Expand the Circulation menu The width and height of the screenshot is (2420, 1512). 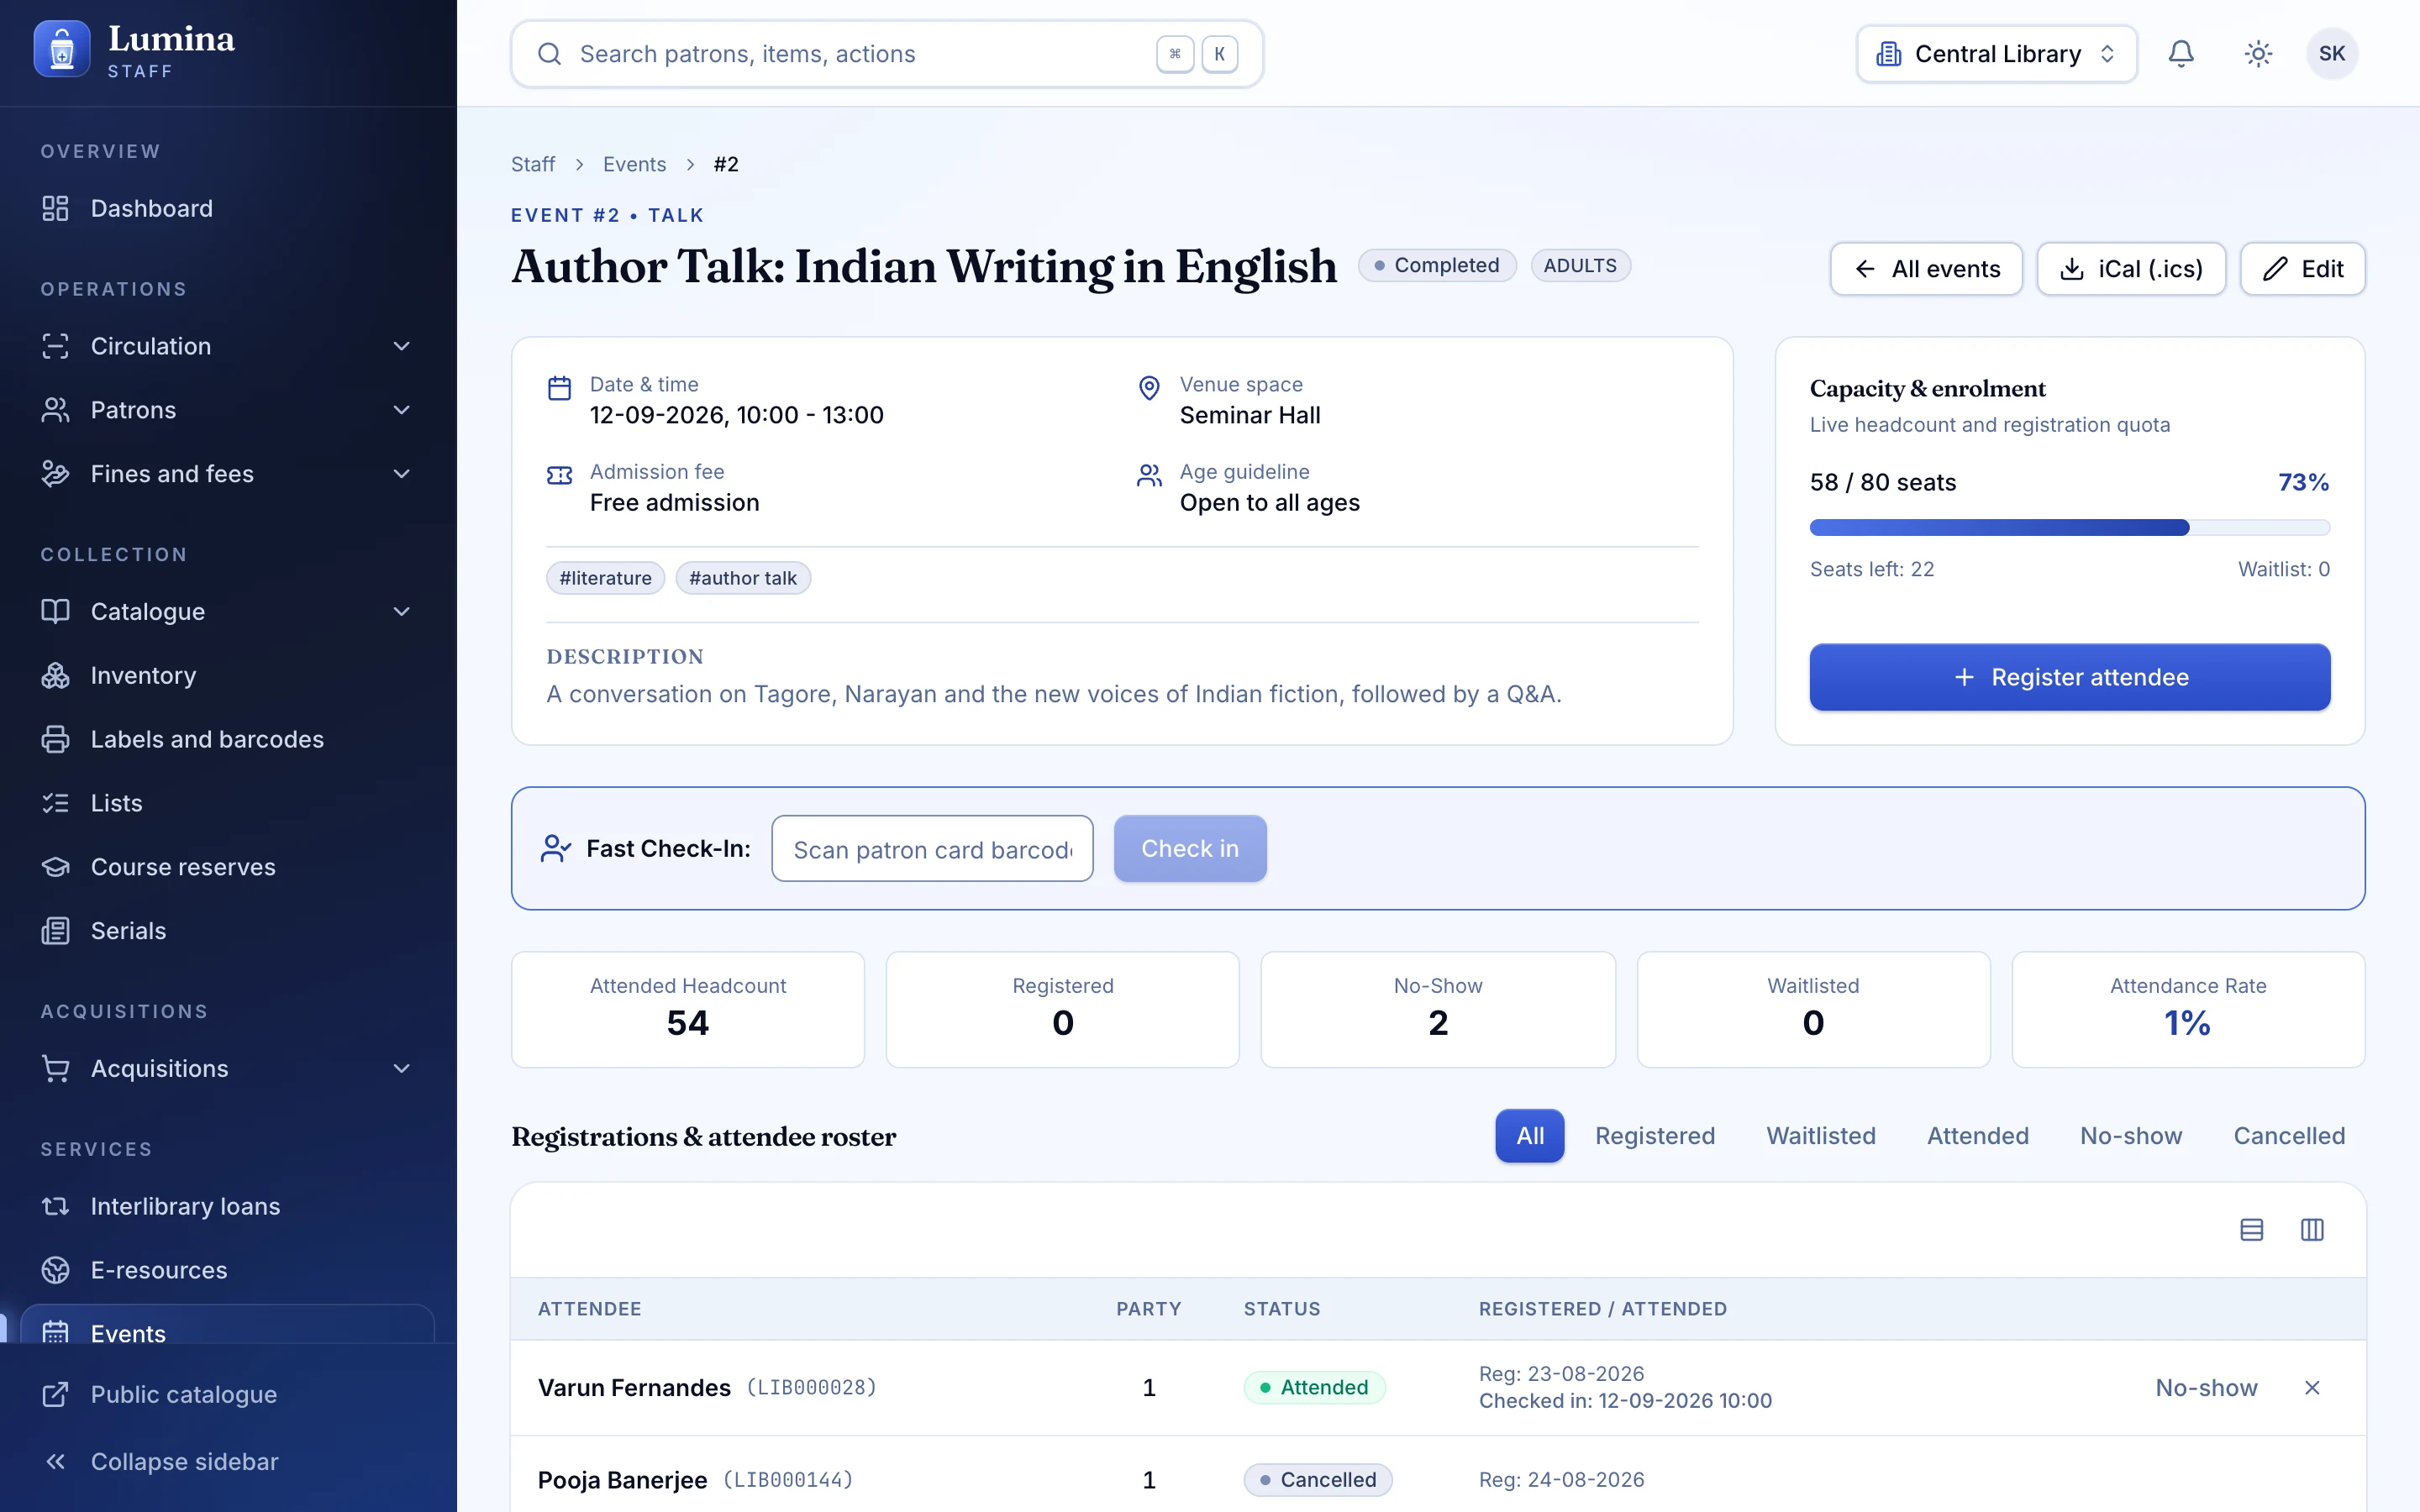[228, 346]
